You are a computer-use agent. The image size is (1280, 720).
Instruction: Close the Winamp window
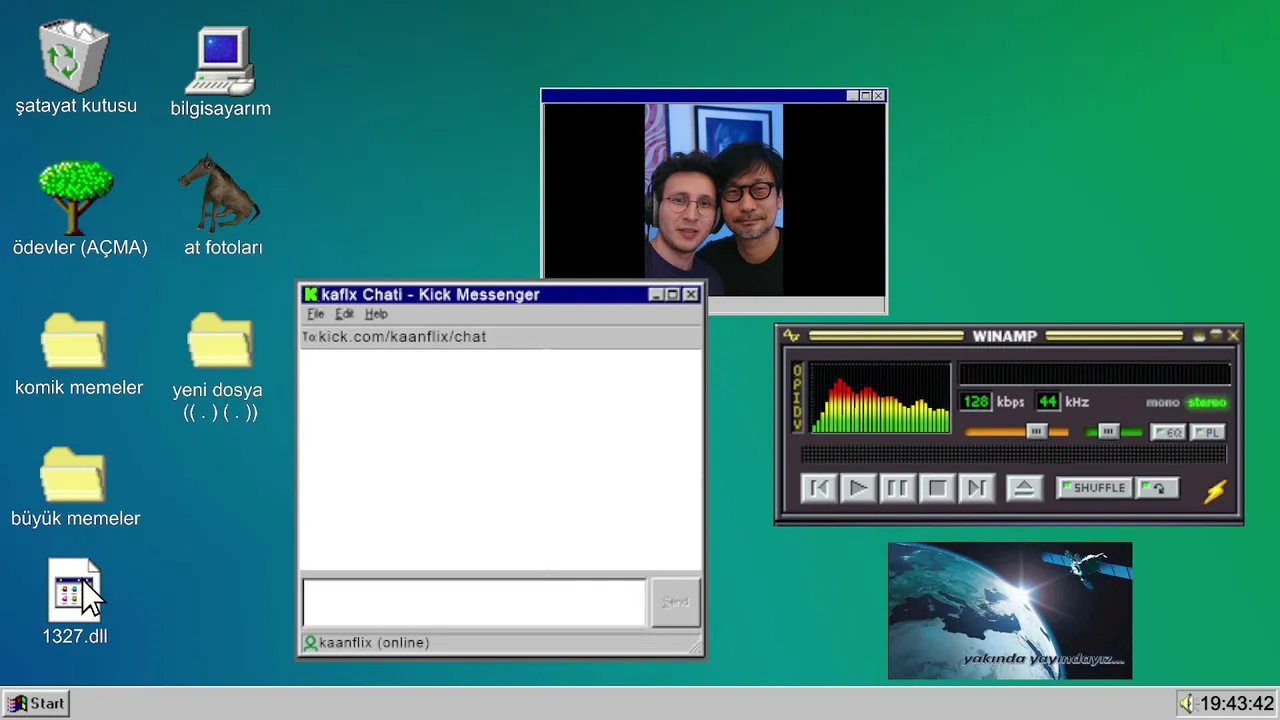(1233, 336)
